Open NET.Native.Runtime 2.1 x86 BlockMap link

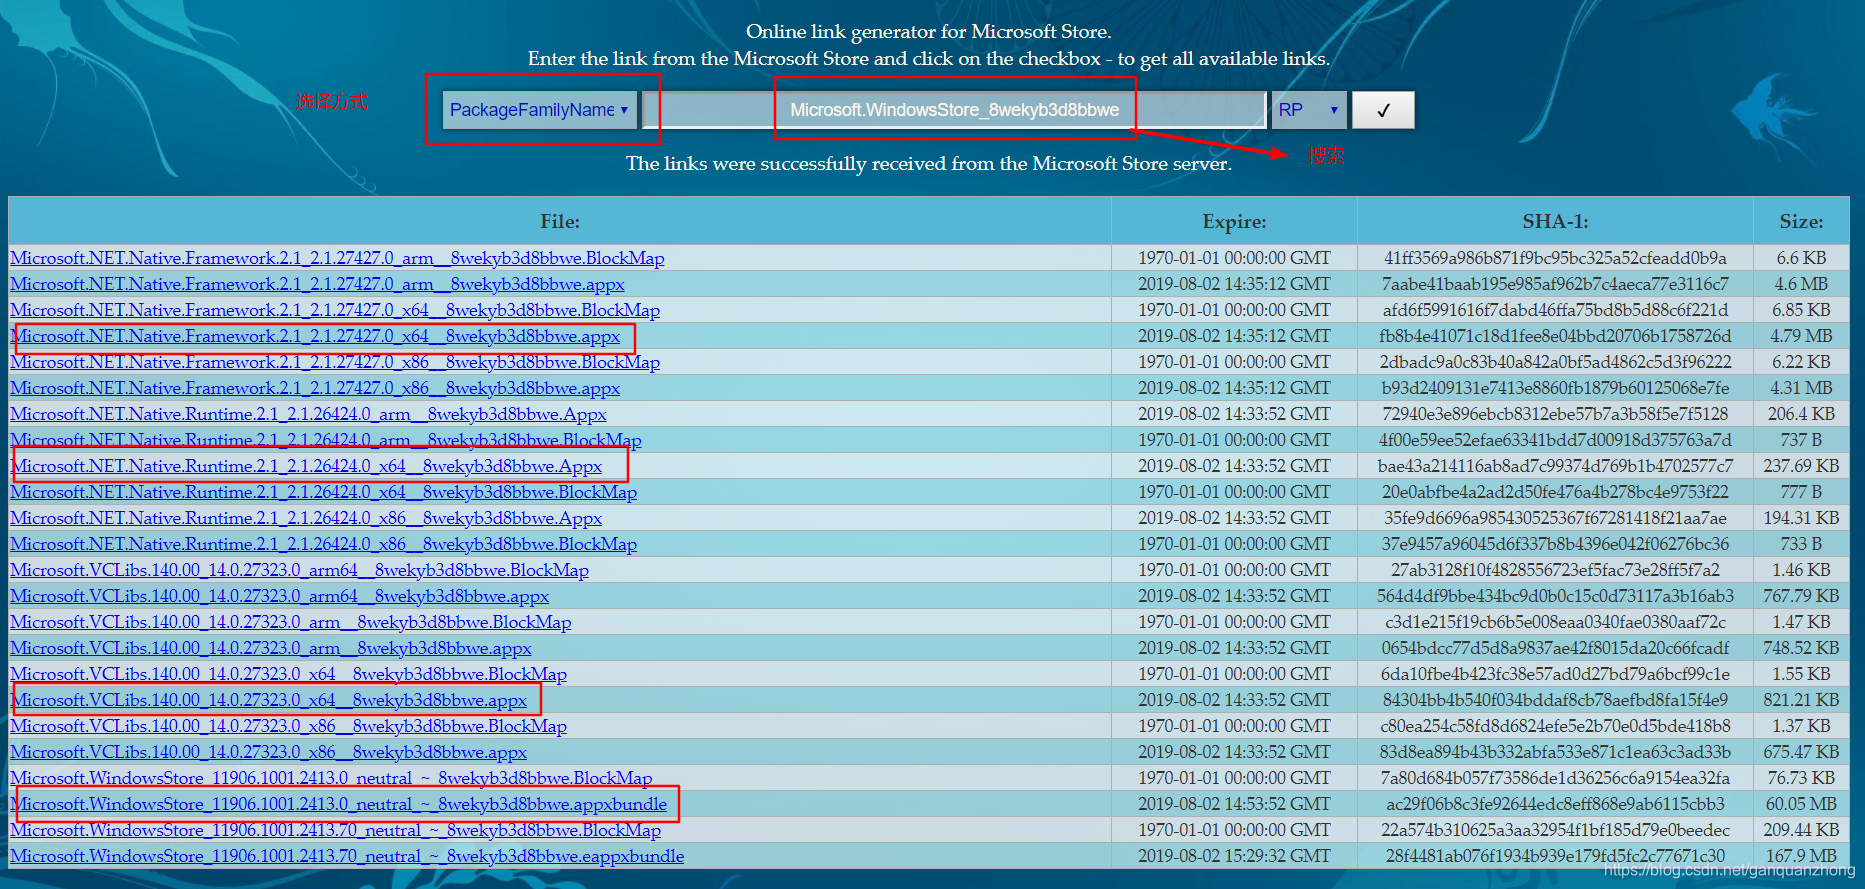tap(323, 544)
